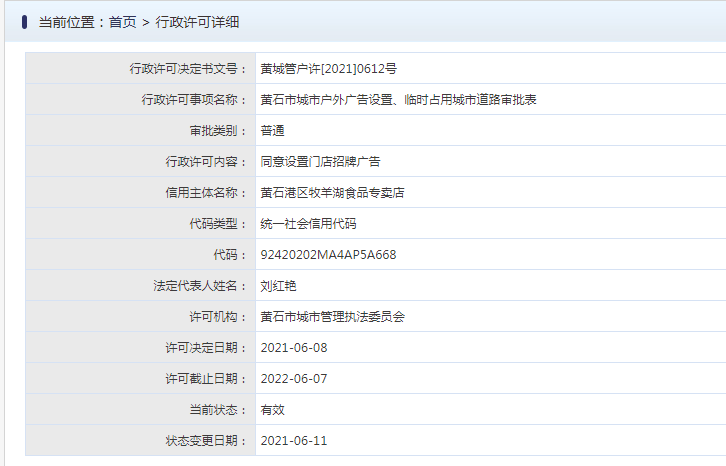The image size is (726, 466).
Task: Open the 首页 breadcrumb link
Action: (x=122, y=22)
